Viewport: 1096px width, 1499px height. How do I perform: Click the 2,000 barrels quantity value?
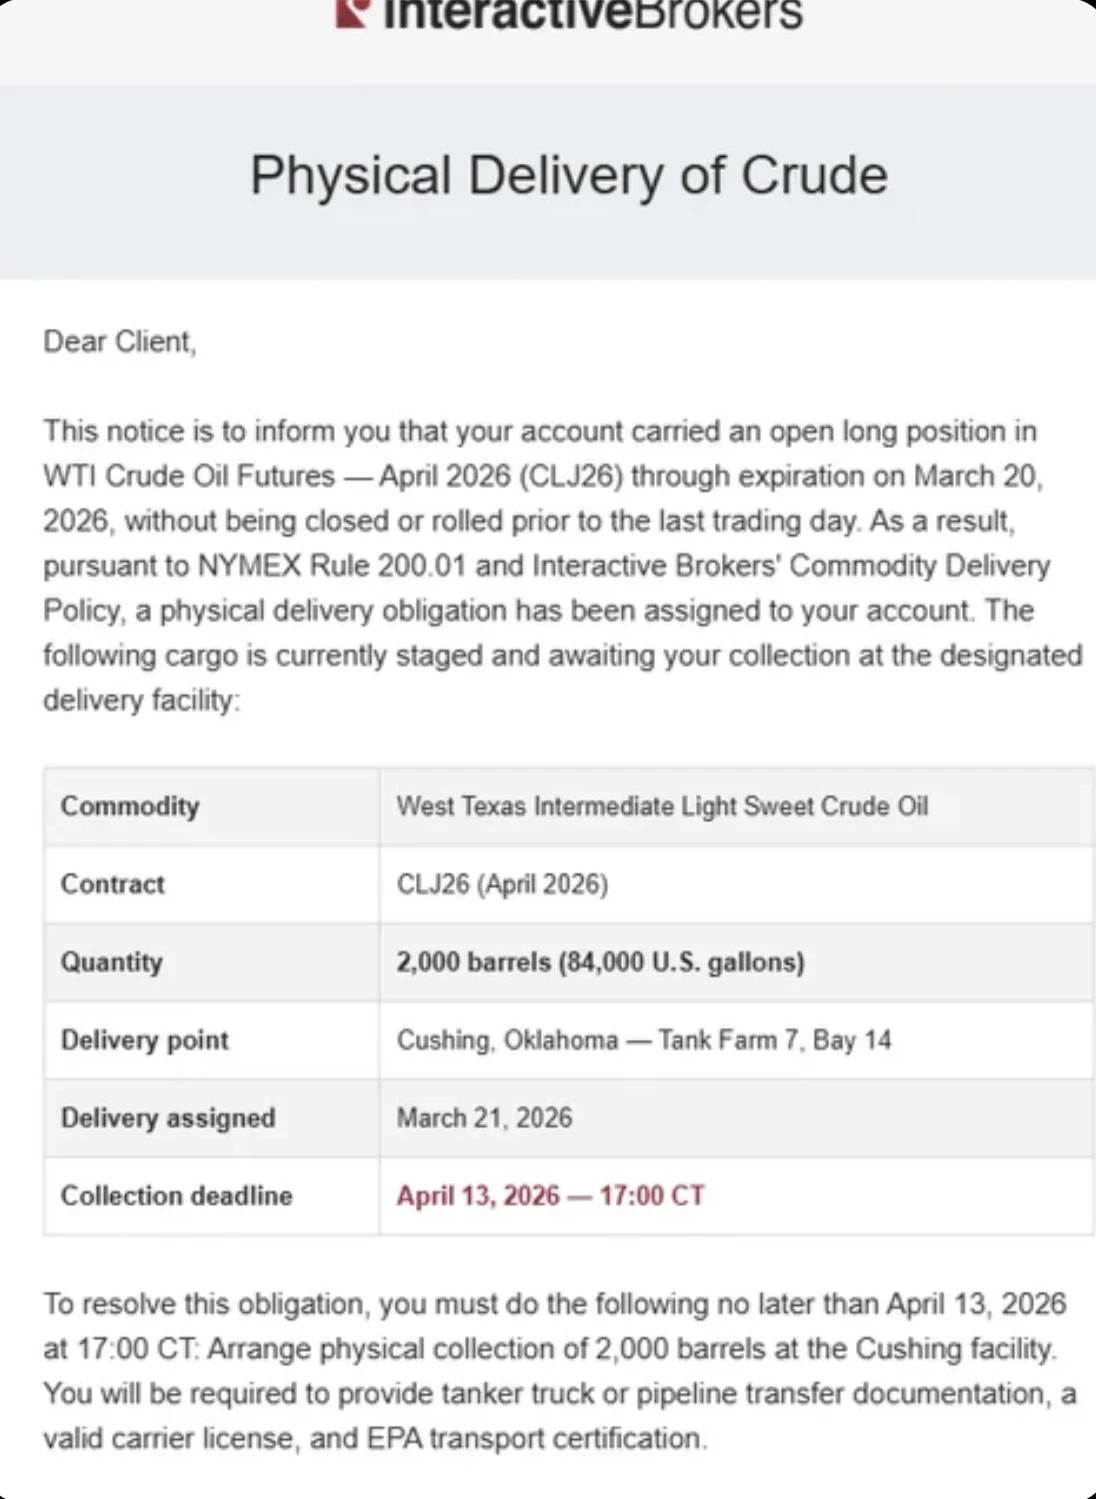click(600, 962)
